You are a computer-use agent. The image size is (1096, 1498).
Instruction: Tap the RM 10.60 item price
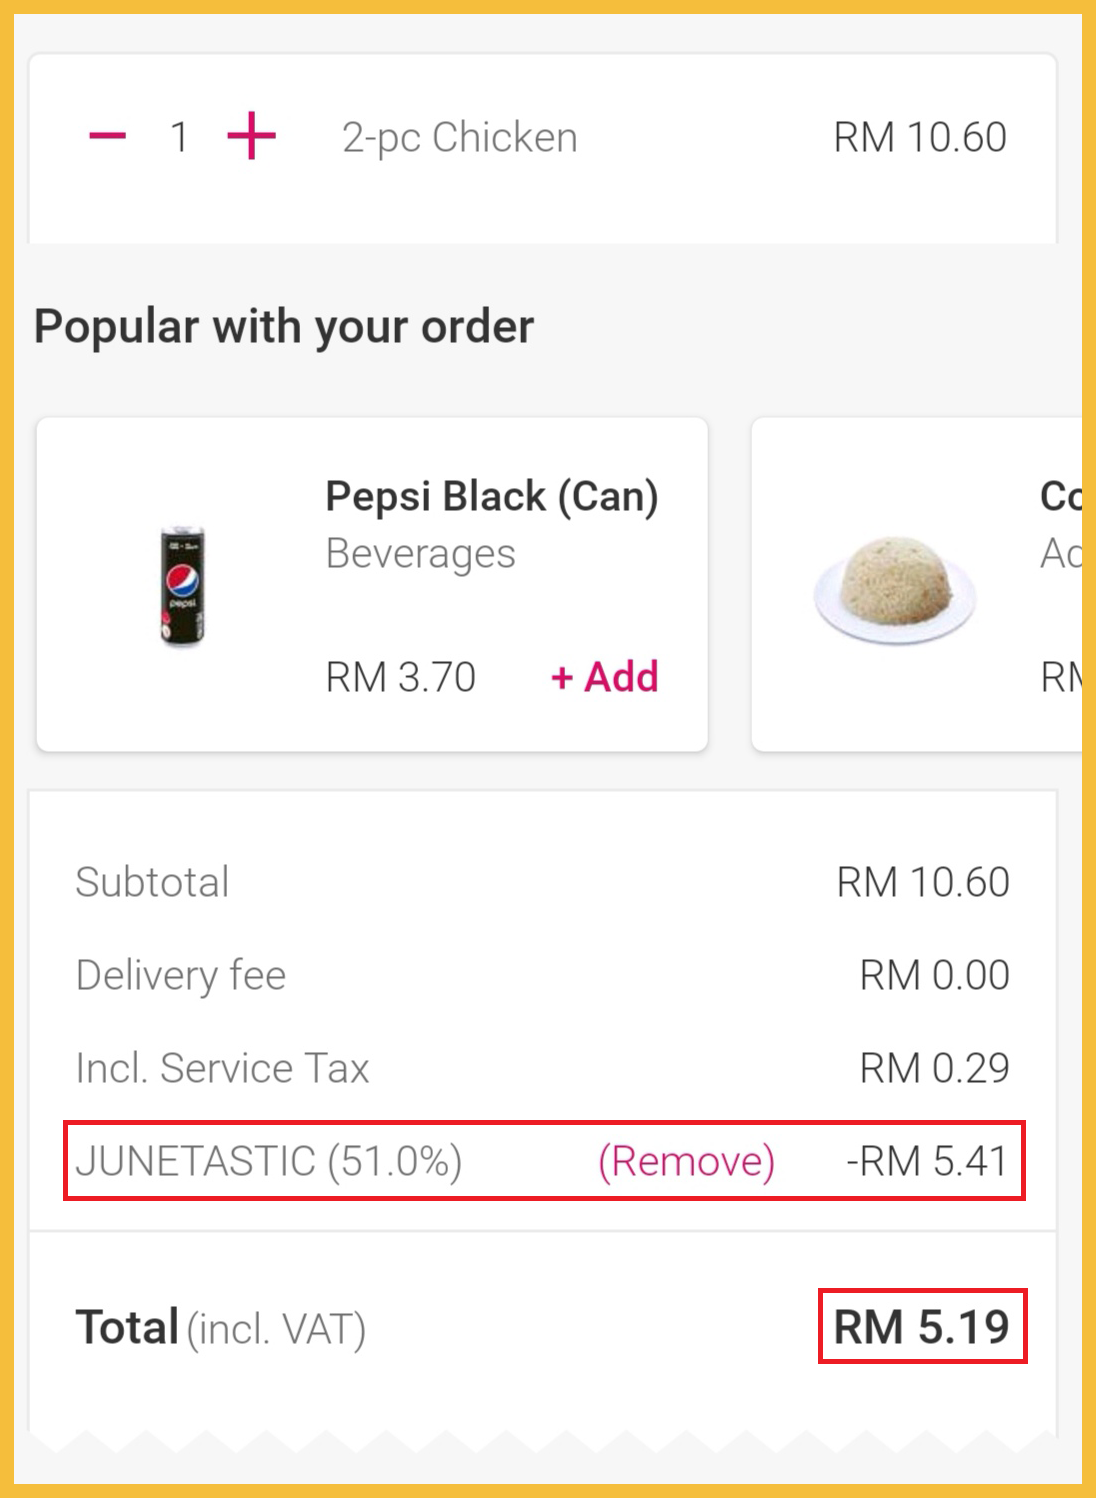coord(919,137)
